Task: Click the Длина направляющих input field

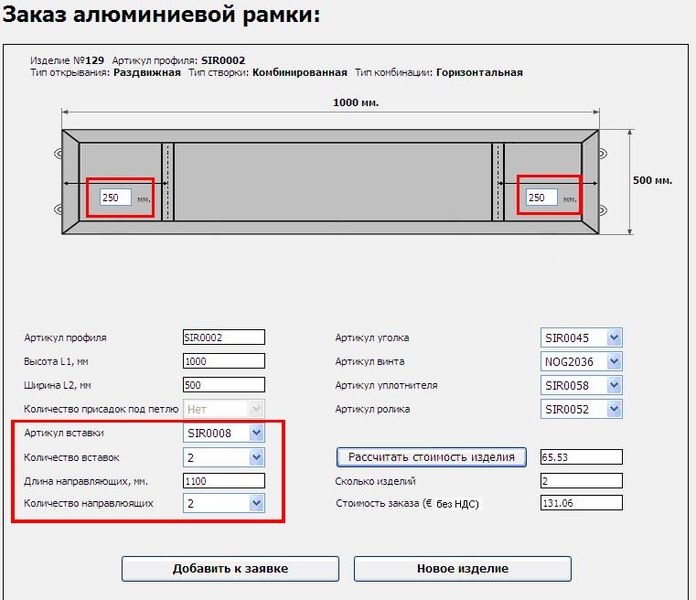Action: (224, 481)
